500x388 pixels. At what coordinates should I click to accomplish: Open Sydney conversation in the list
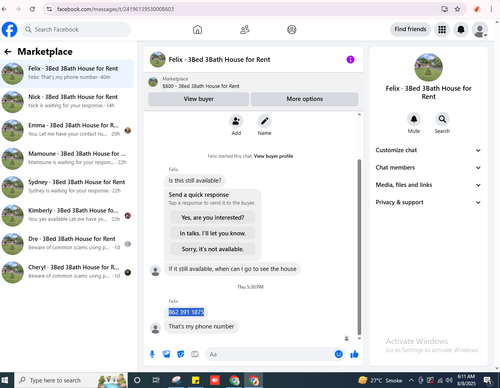coord(67,187)
